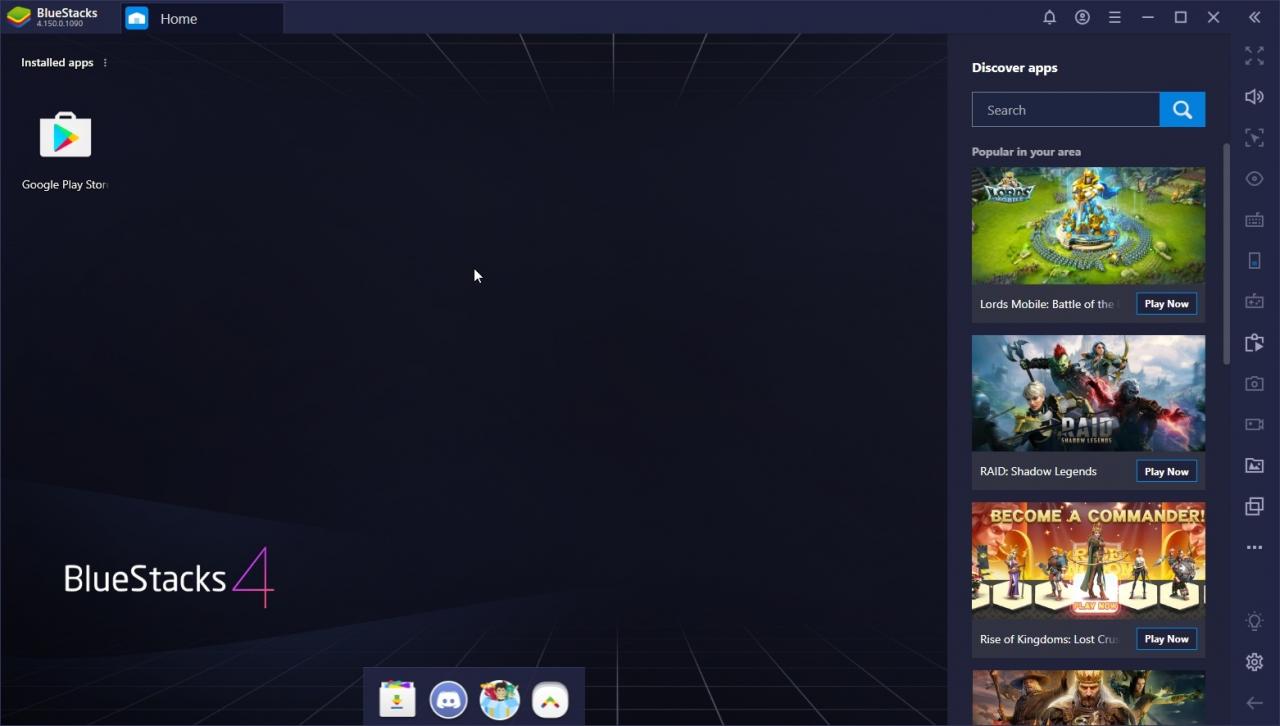Screen dimensions: 1280x726
Task: Click Play Now for RAID: Shadow Legends
Action: click(1166, 471)
